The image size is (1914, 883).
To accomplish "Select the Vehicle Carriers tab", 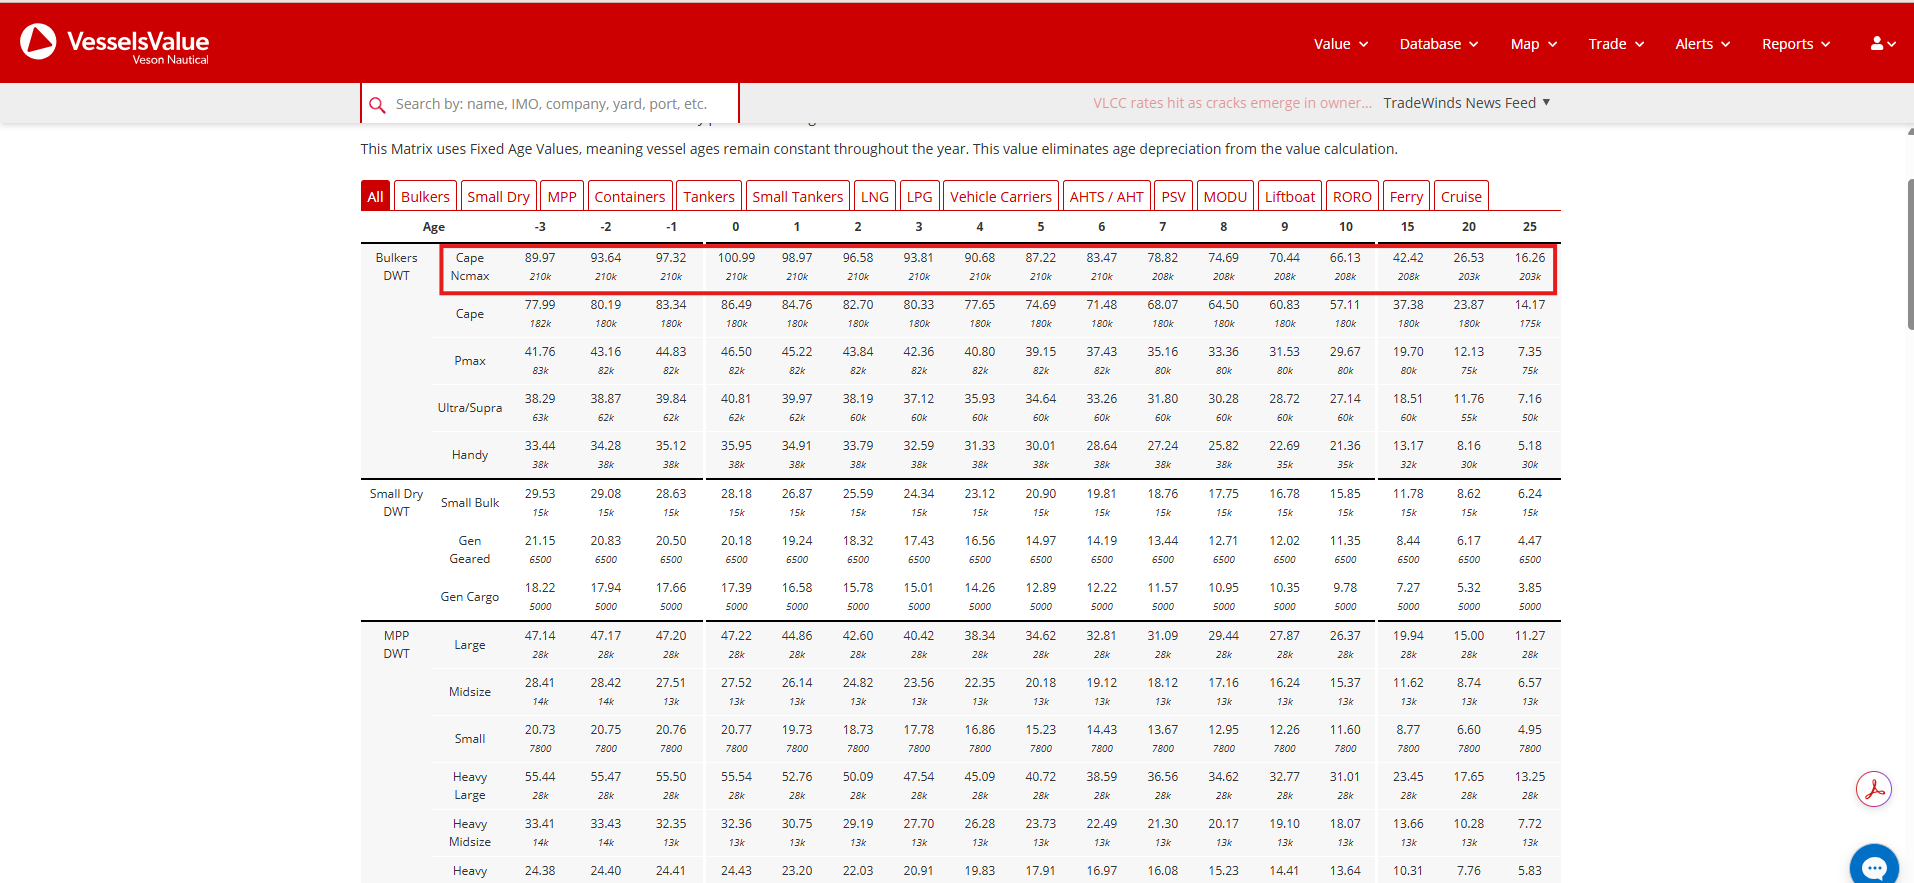I will [x=1000, y=196].
